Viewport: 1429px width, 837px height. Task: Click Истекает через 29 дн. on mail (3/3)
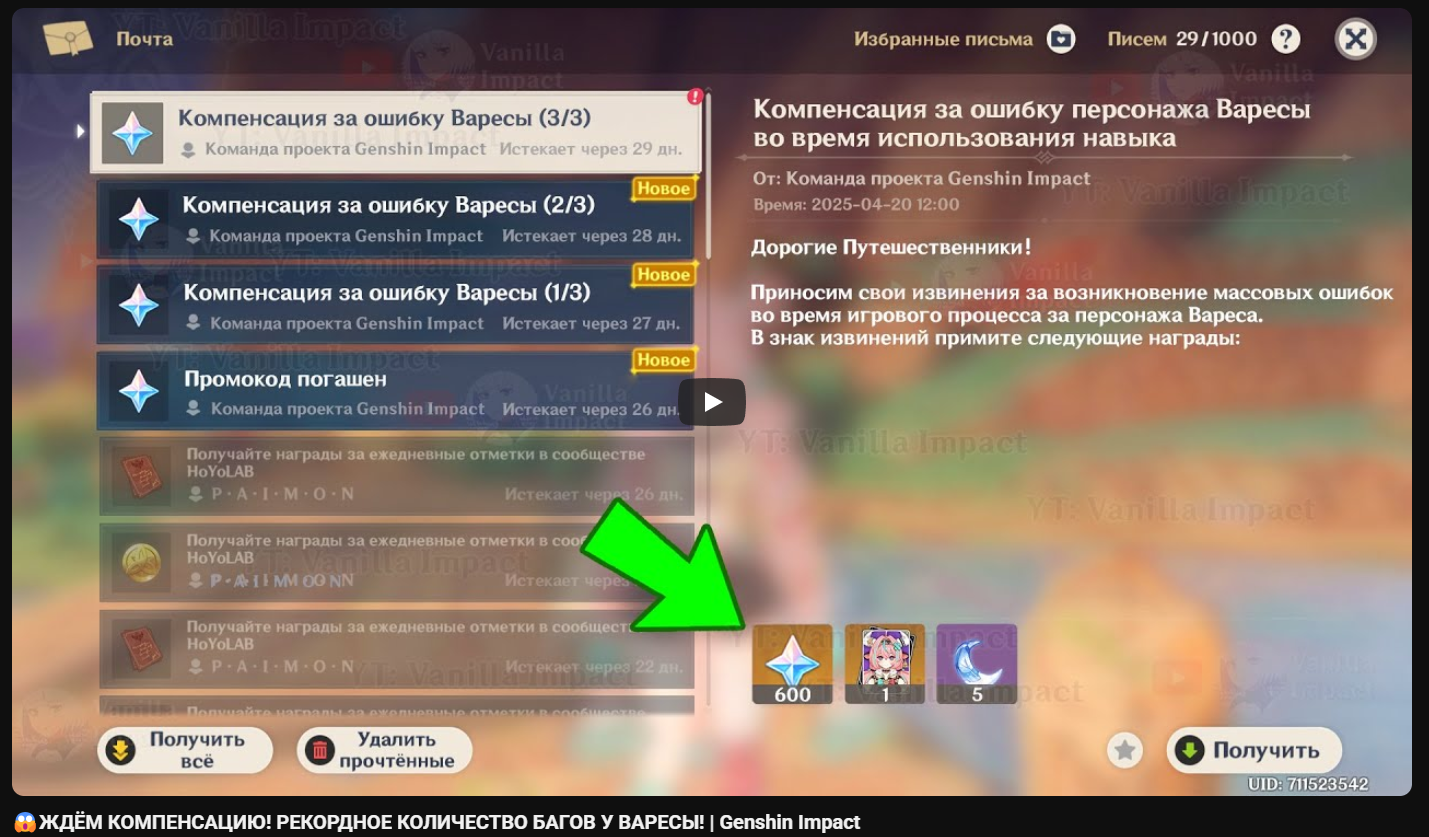point(591,149)
